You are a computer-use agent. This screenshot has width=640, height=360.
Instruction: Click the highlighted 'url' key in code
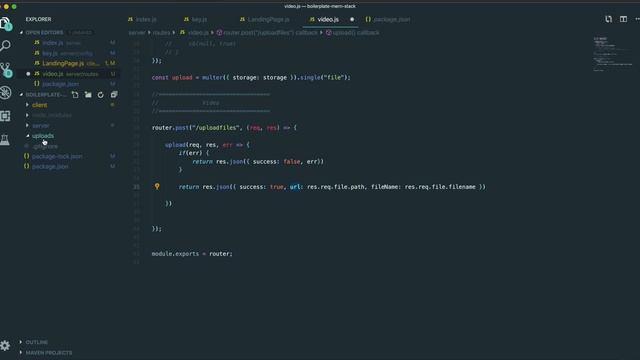pyautogui.click(x=295, y=187)
